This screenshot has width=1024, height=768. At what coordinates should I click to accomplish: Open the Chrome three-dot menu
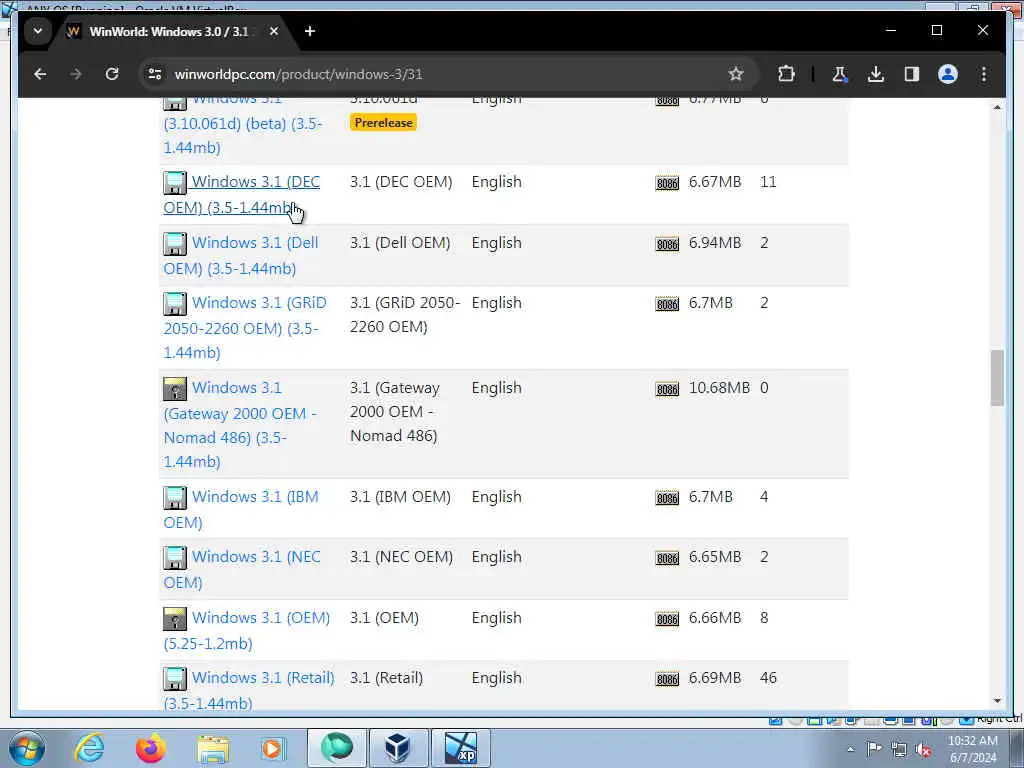click(984, 74)
